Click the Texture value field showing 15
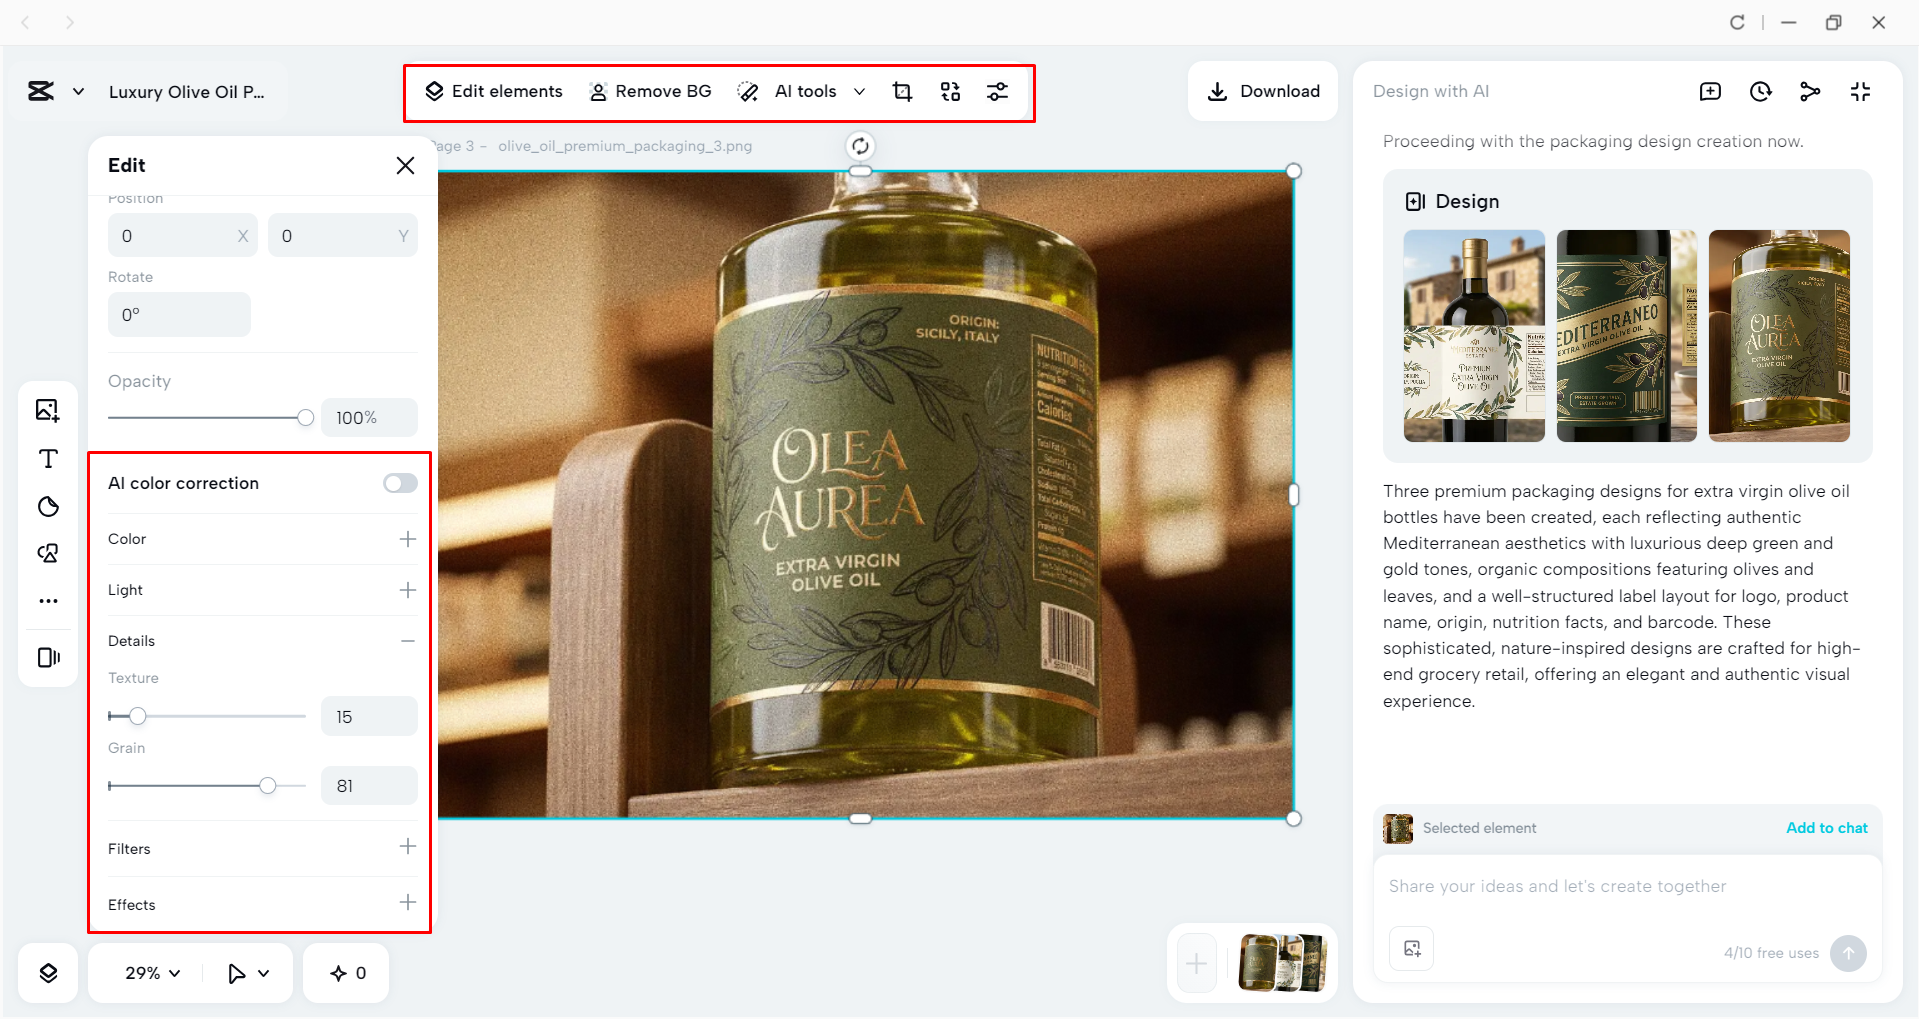The width and height of the screenshot is (1919, 1019). pos(369,717)
